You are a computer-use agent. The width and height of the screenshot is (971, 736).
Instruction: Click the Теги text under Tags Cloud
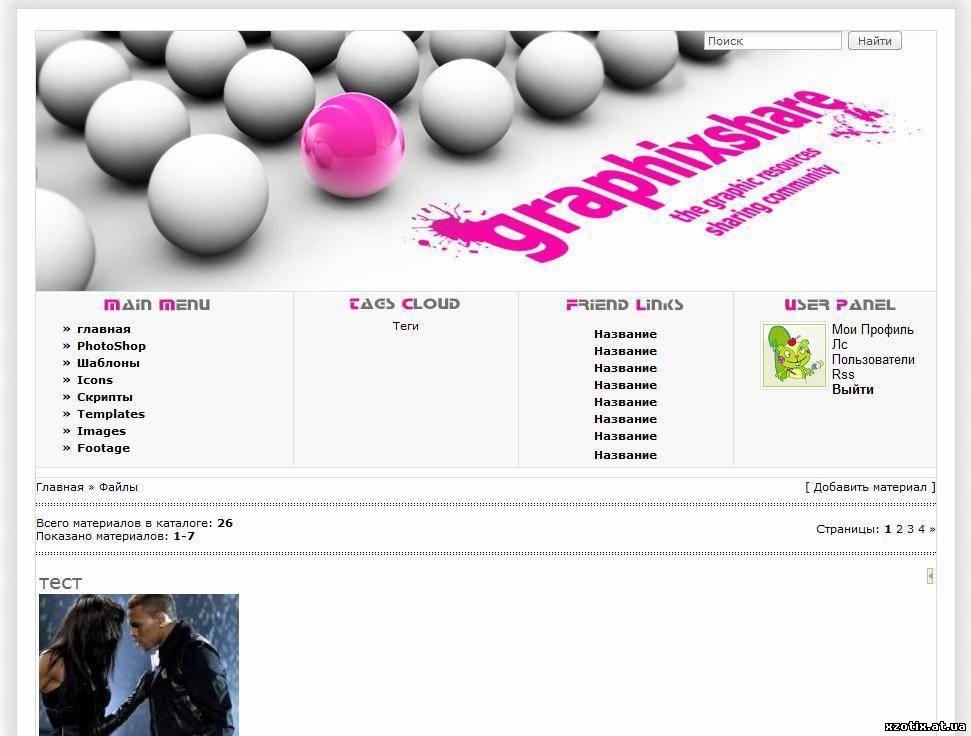(406, 326)
